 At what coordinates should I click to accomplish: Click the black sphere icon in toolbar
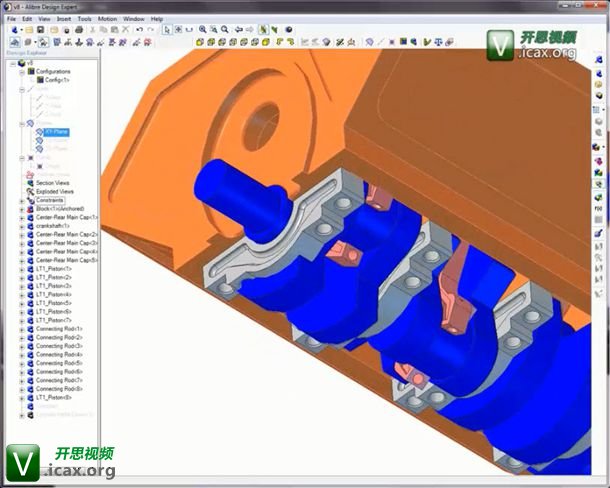point(289,30)
